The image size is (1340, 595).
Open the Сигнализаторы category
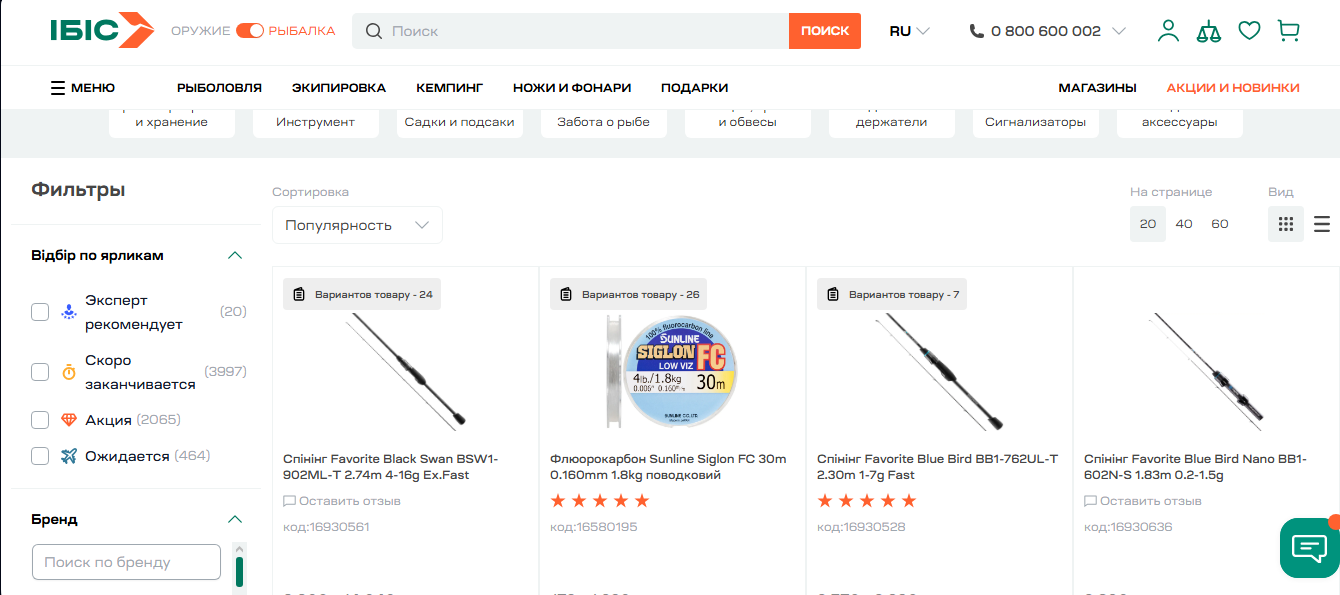1035,122
